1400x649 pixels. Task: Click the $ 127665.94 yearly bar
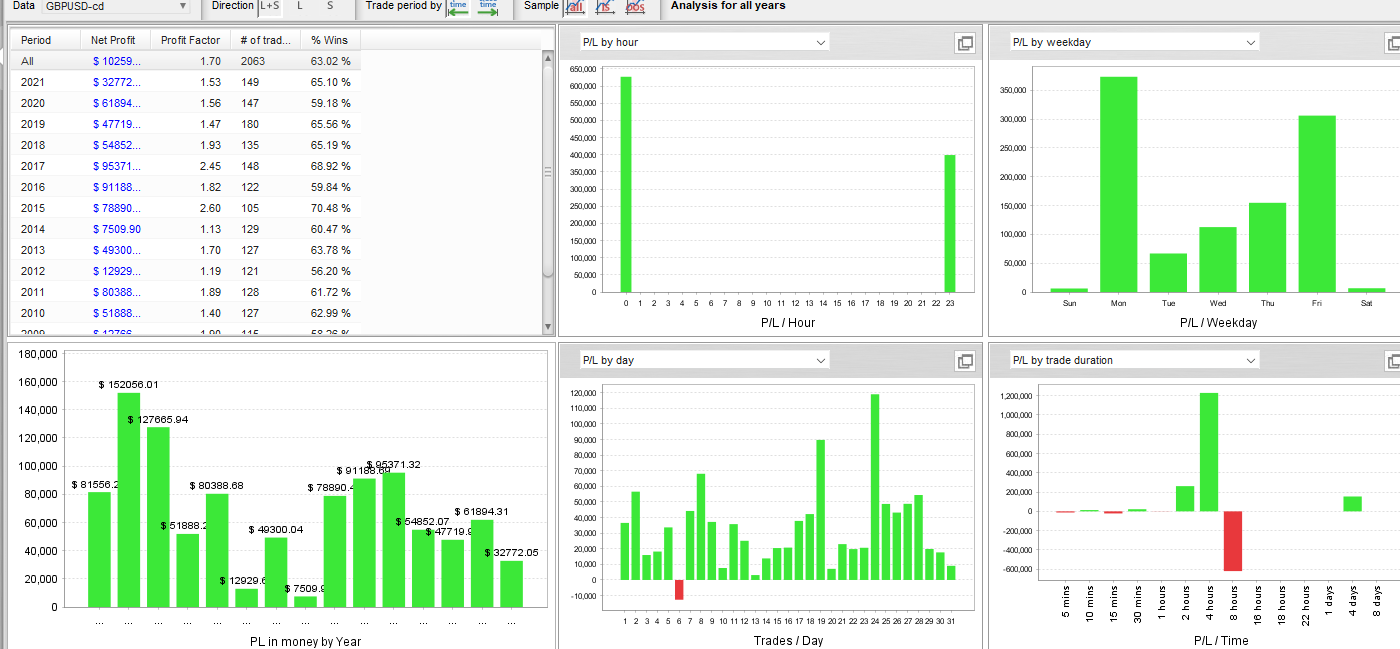(x=158, y=517)
